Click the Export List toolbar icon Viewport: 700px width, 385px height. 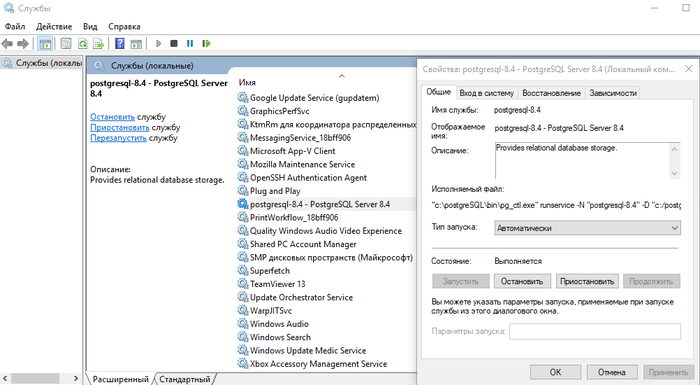pos(98,43)
